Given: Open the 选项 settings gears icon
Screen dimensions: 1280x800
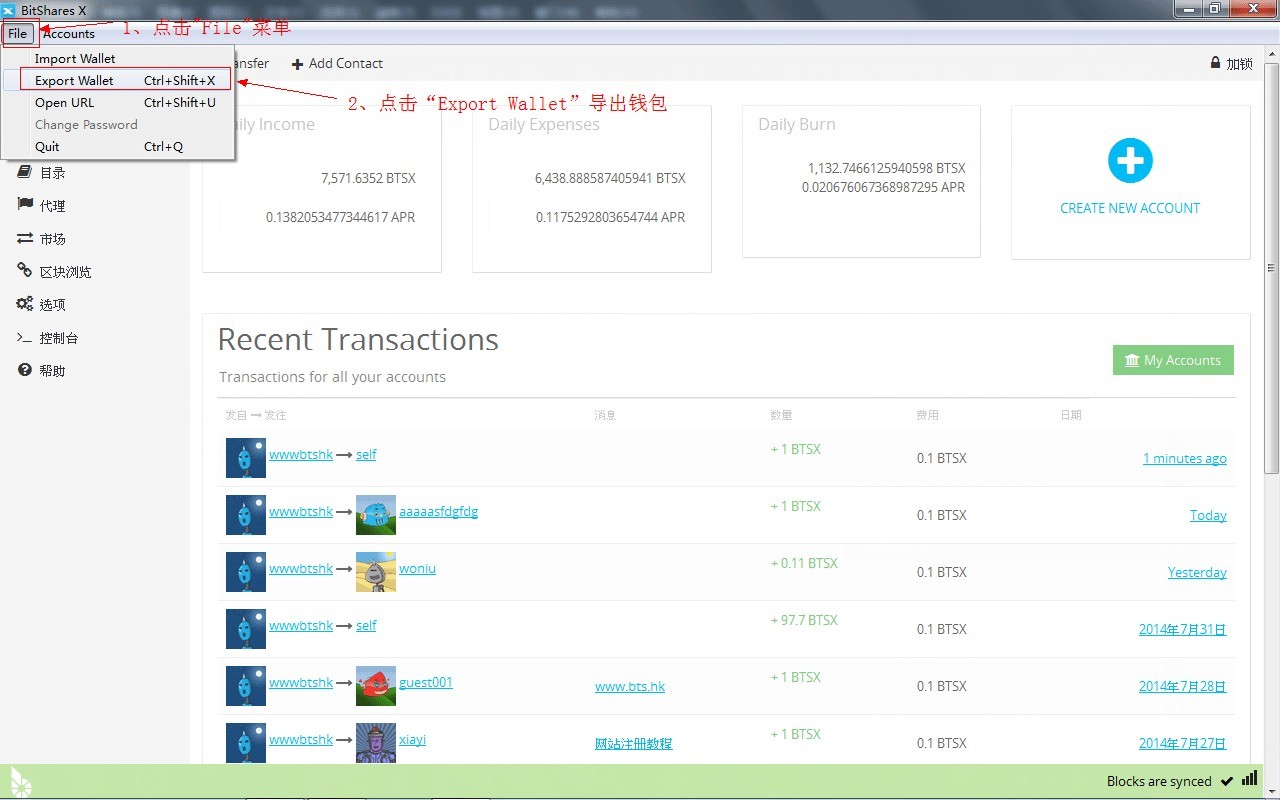Looking at the screenshot, I should pyautogui.click(x=25, y=304).
